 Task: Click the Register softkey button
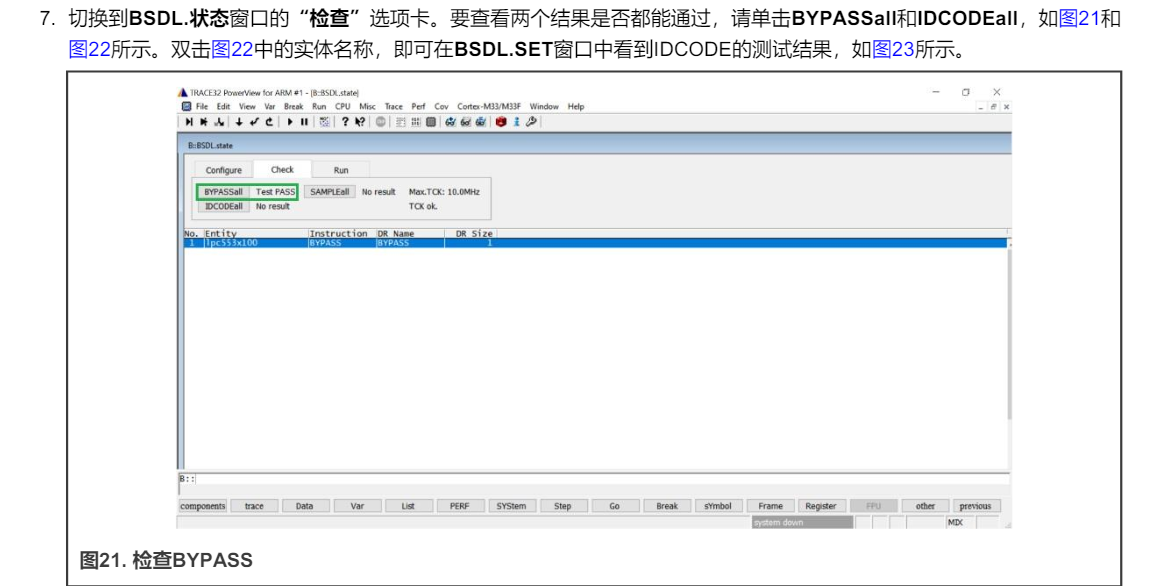[x=820, y=506]
